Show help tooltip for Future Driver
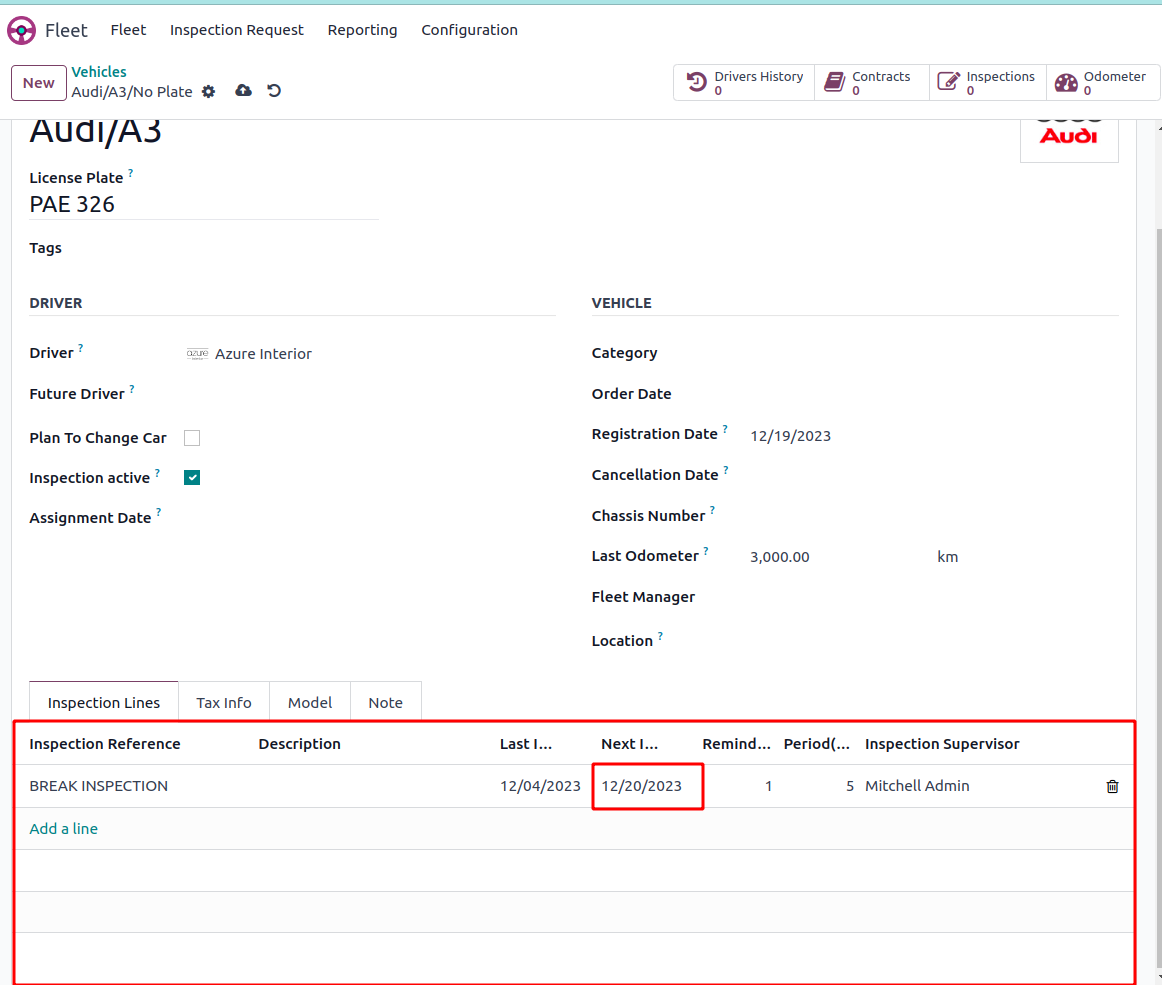 pyautogui.click(x=132, y=389)
